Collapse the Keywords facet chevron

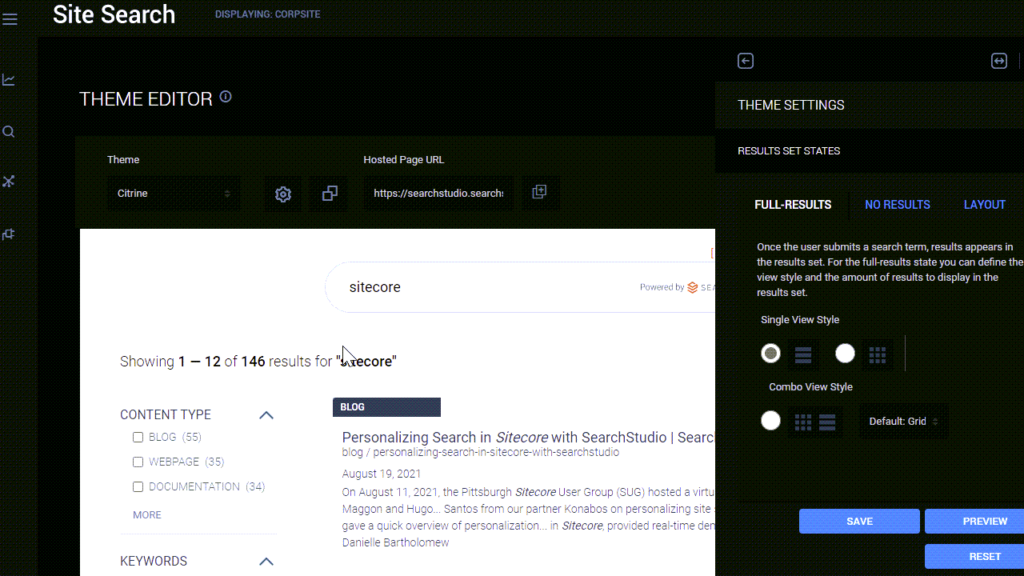(266, 562)
